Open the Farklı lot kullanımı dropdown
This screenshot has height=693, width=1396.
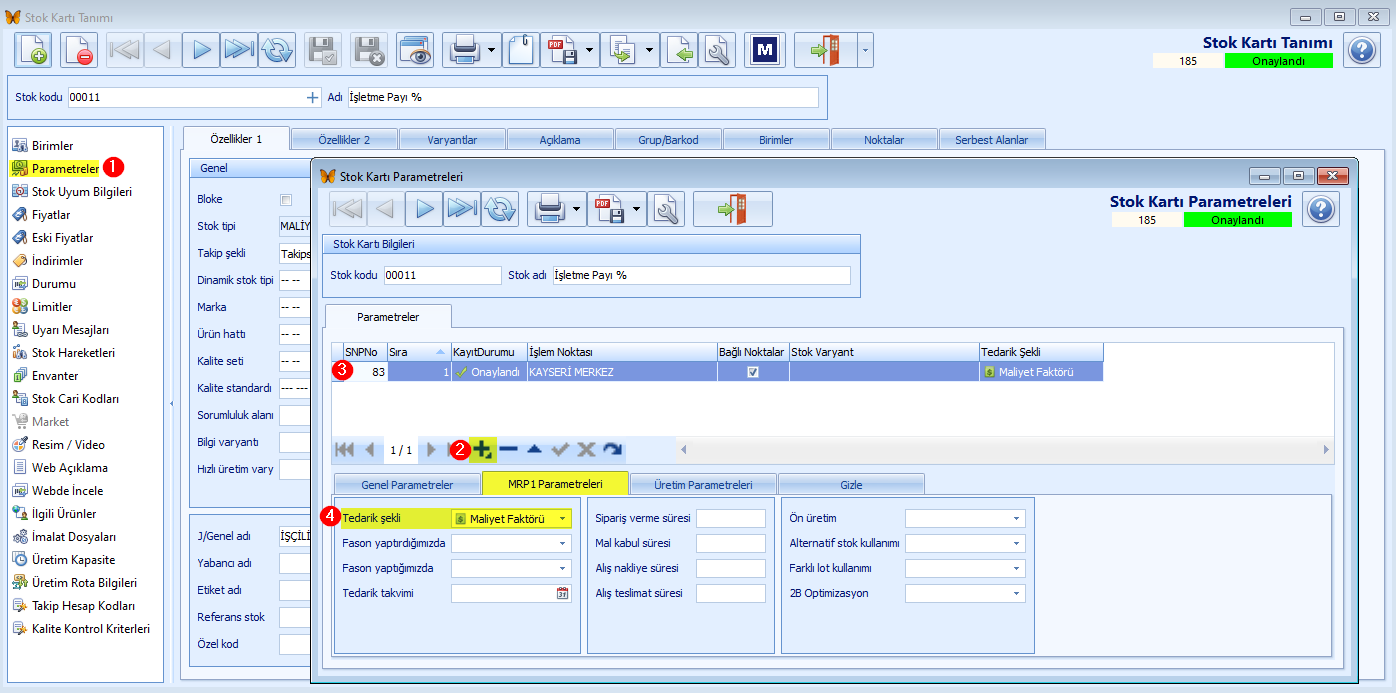pos(1017,568)
